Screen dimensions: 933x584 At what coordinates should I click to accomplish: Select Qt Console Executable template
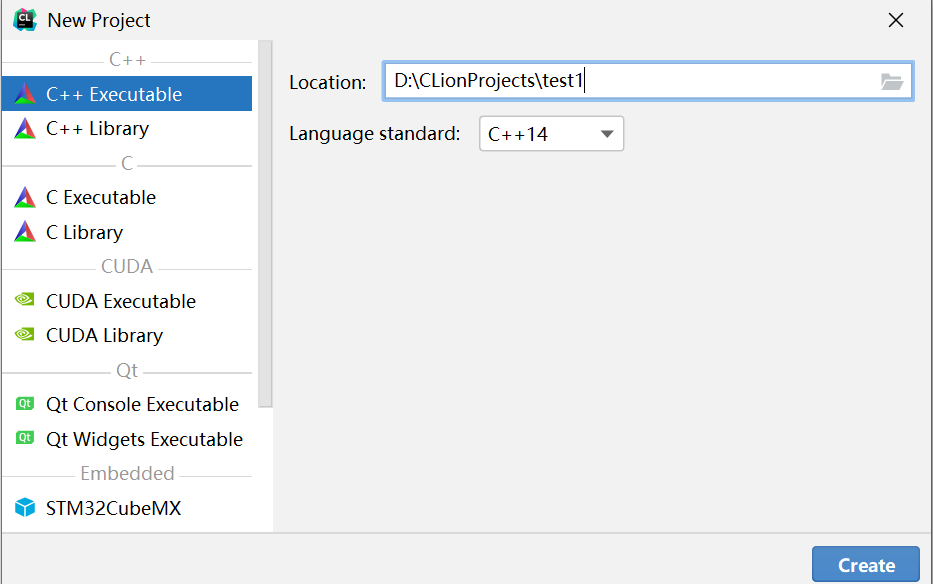[127, 404]
